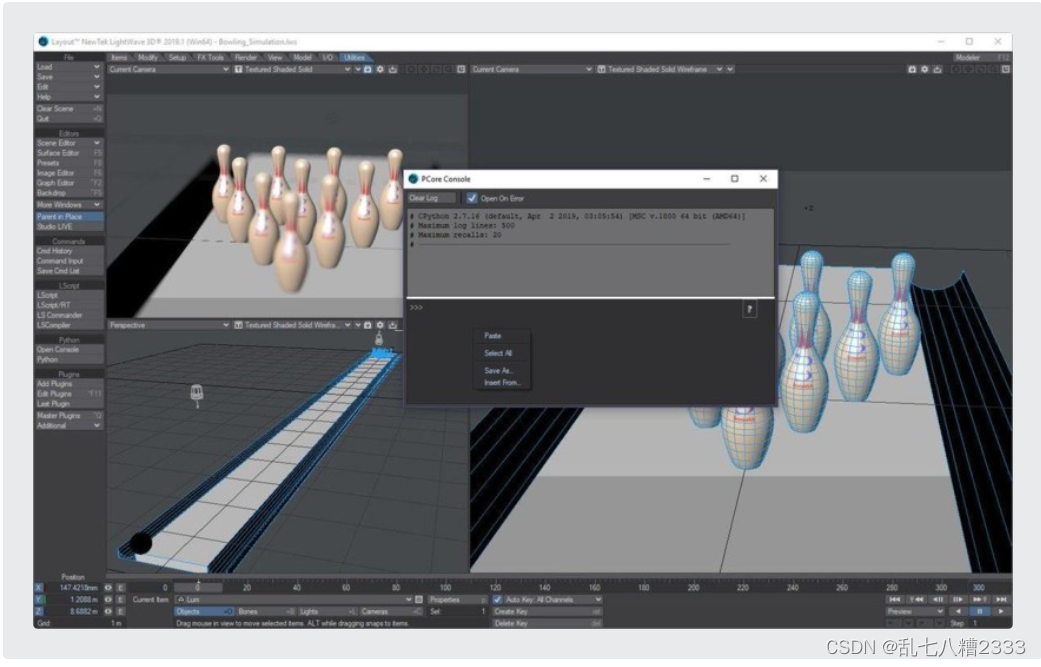Uncheck the Open On Error checkbox
This screenshot has width=1041, height=667.
(472, 199)
